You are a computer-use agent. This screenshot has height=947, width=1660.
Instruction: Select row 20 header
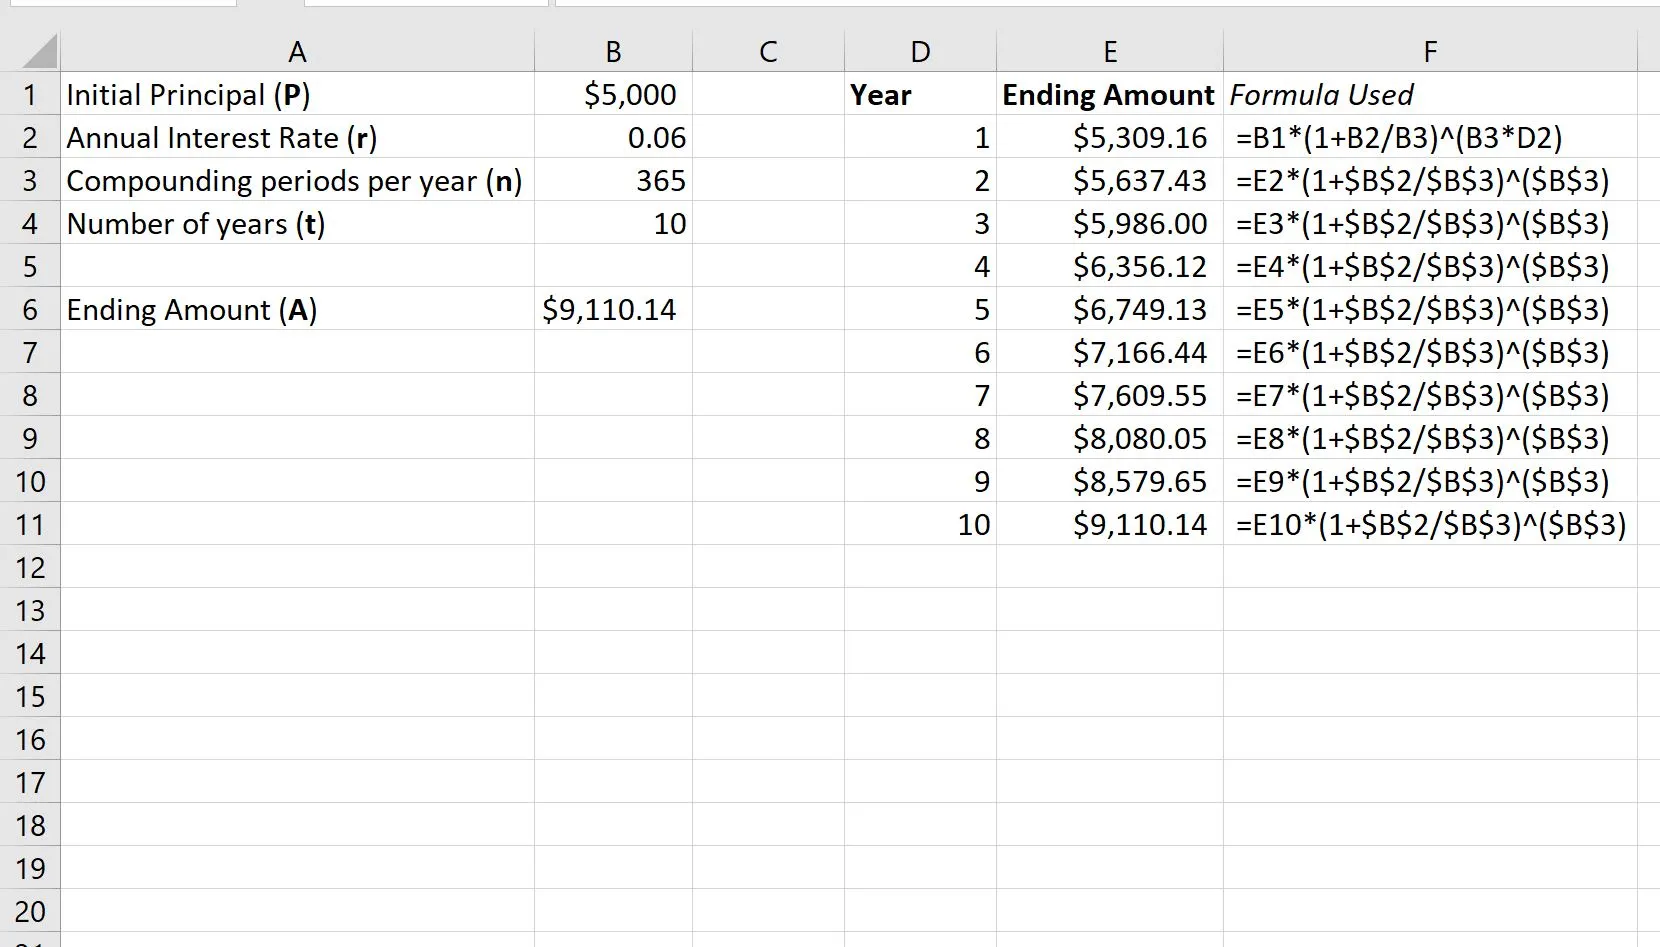pos(30,911)
